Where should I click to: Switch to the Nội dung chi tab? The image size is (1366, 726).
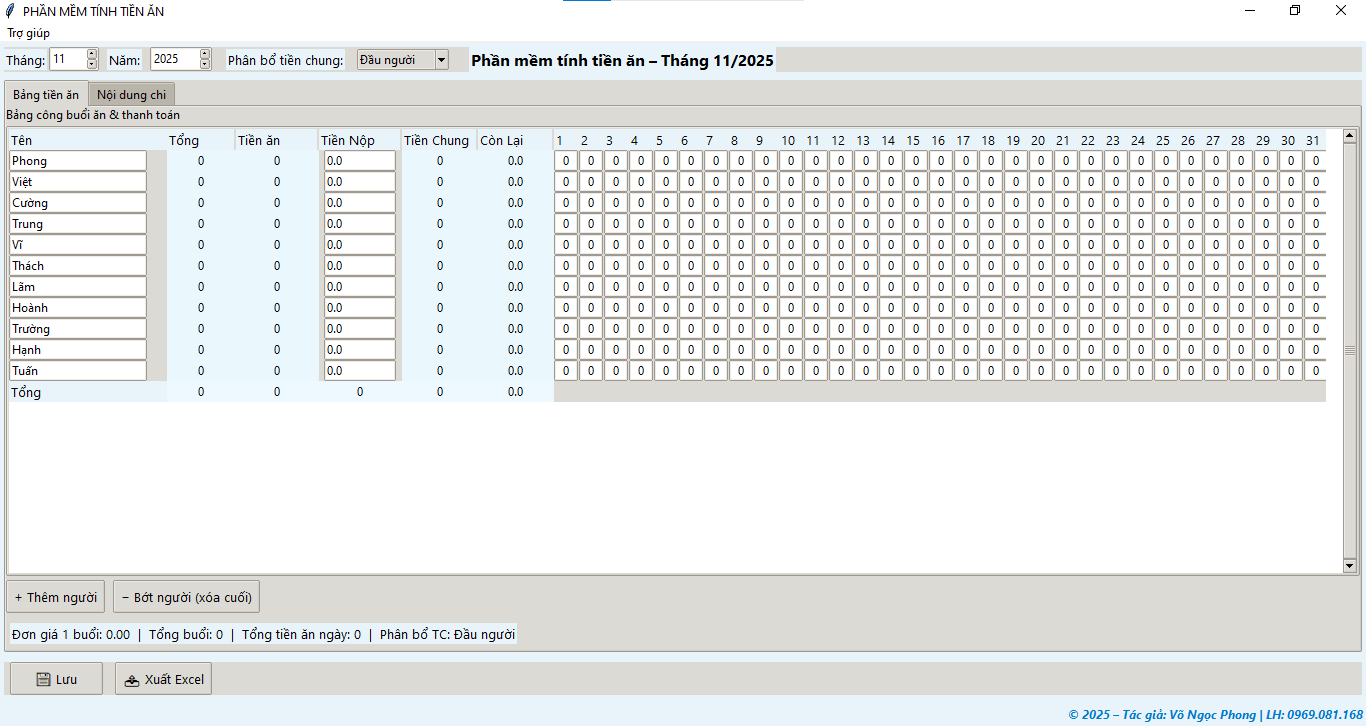(x=131, y=95)
